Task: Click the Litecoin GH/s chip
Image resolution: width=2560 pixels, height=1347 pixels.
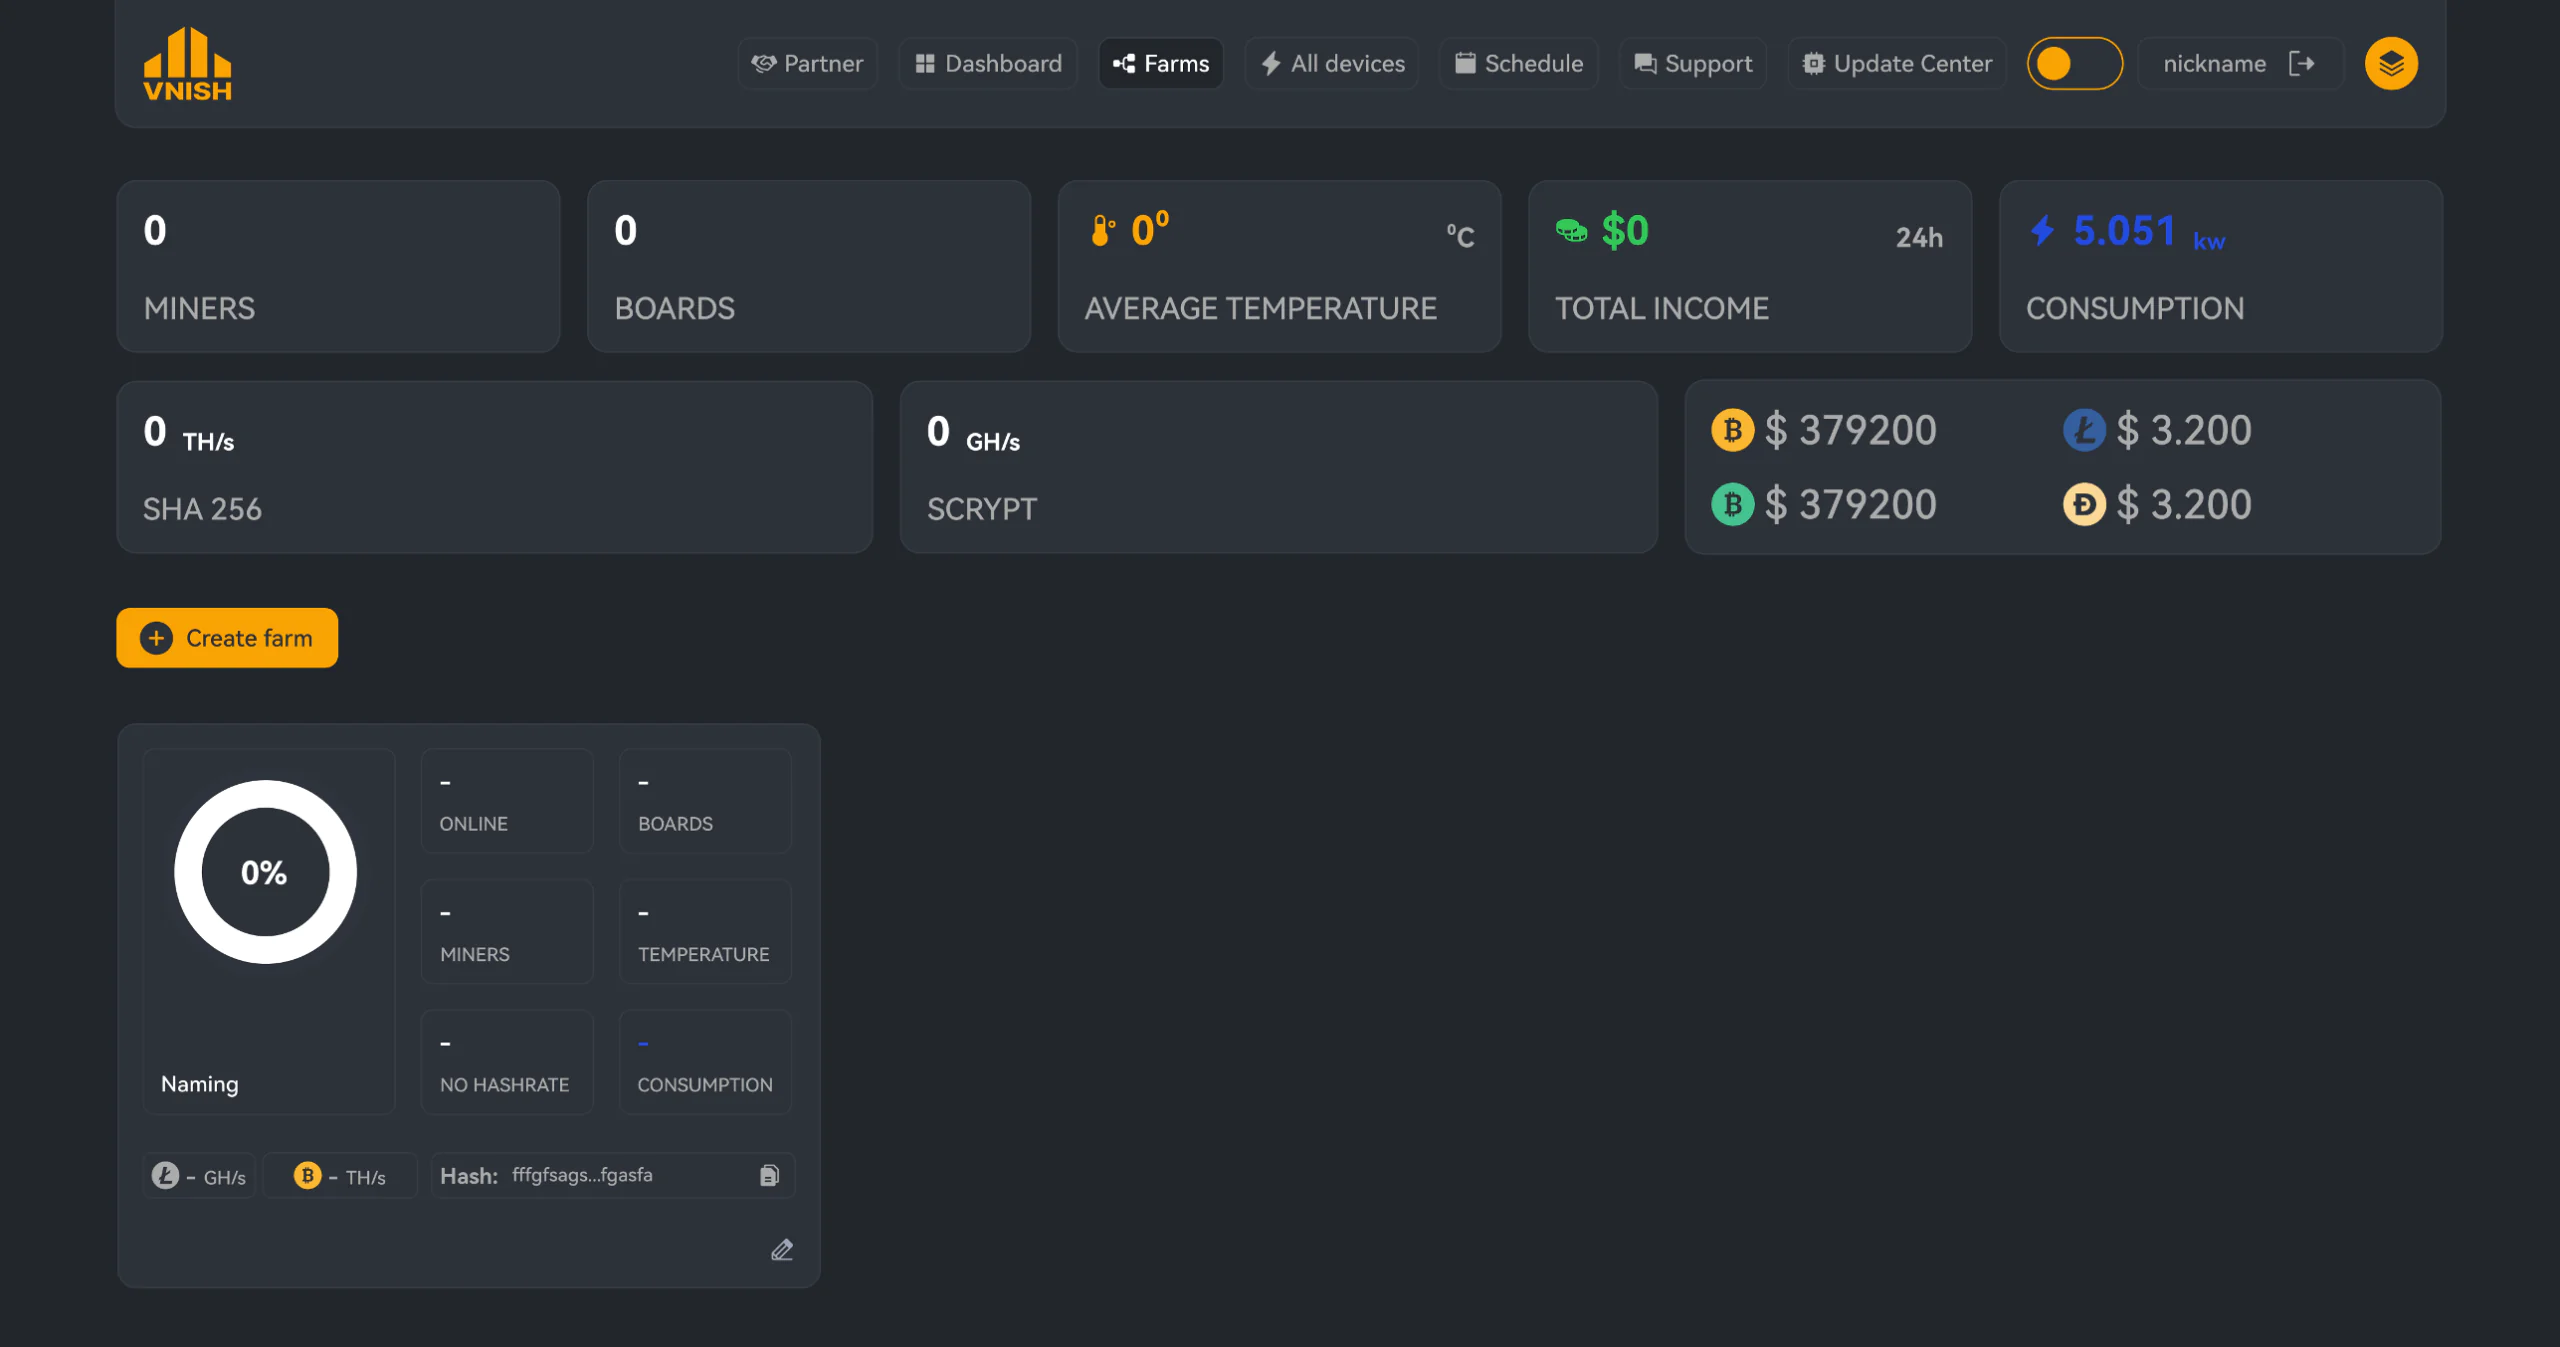Action: point(200,1176)
